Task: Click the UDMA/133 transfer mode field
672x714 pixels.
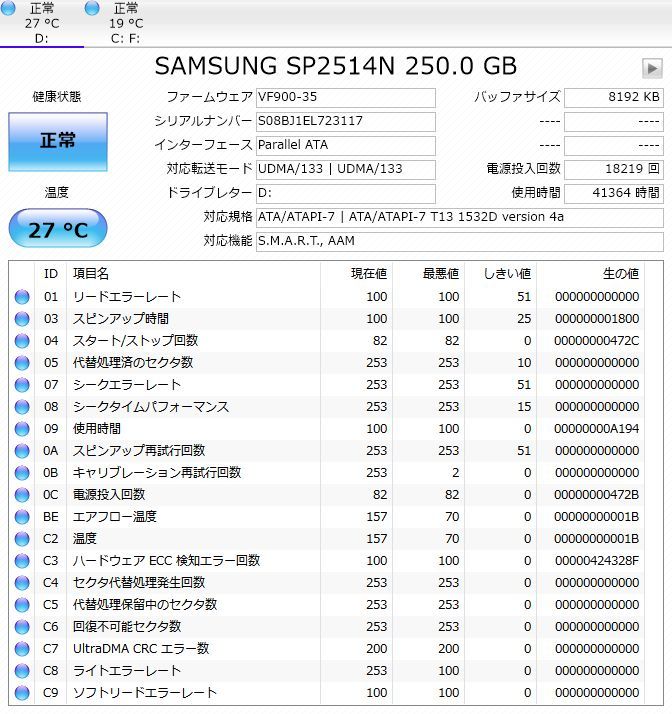Action: 346,169
